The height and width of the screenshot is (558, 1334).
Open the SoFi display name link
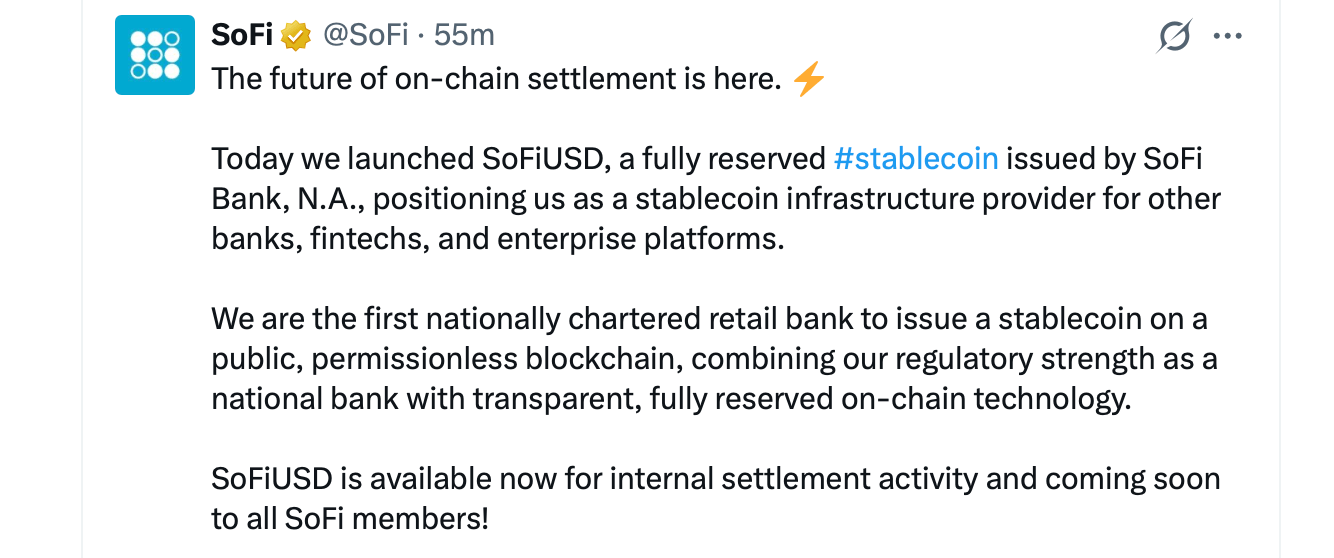[242, 35]
